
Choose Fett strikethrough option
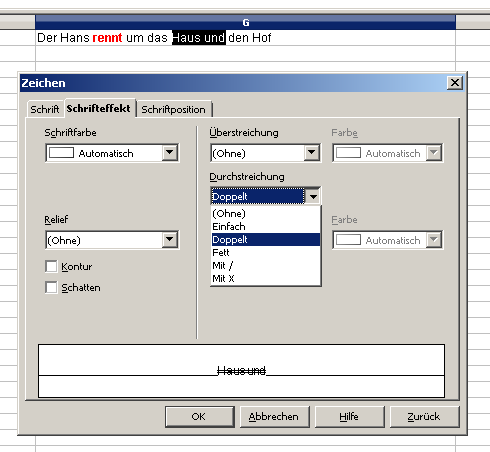(266, 252)
